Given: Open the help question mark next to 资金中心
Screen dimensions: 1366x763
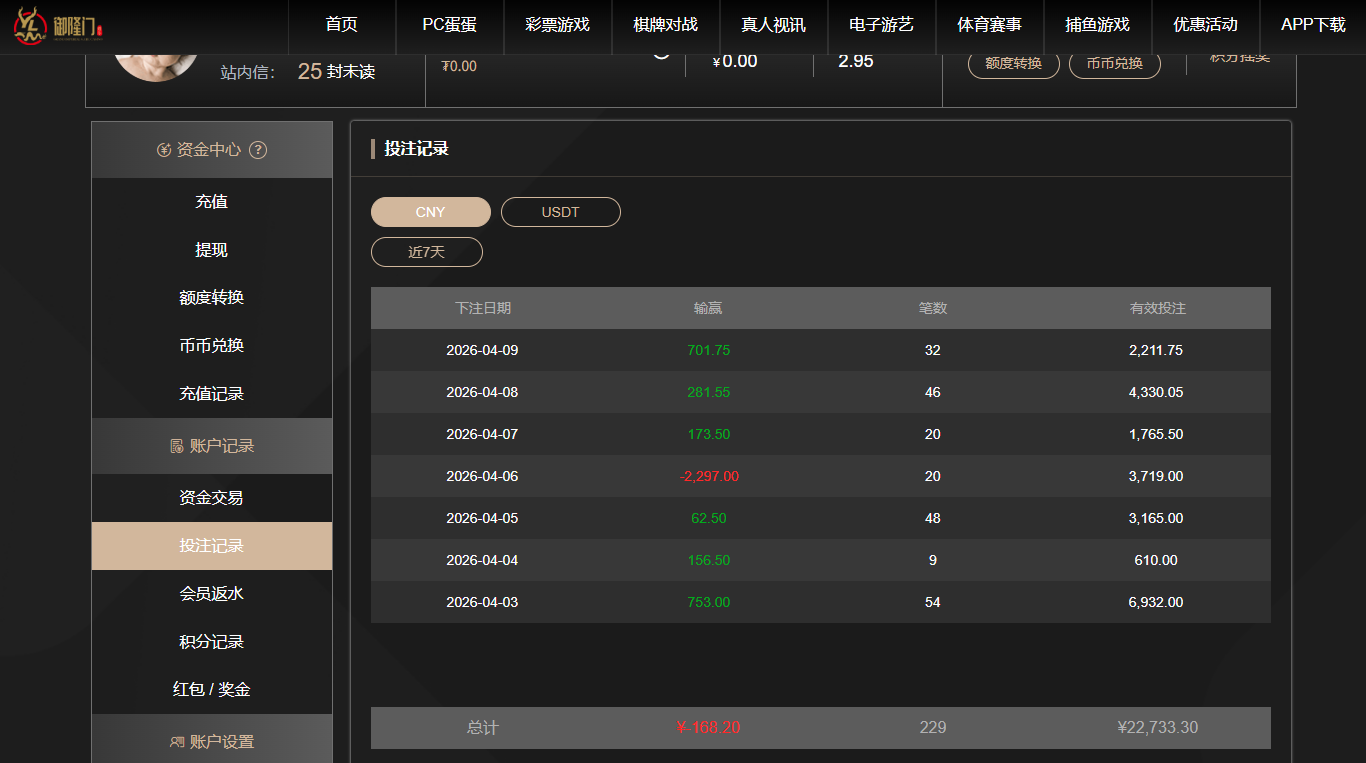Looking at the screenshot, I should [x=258, y=150].
